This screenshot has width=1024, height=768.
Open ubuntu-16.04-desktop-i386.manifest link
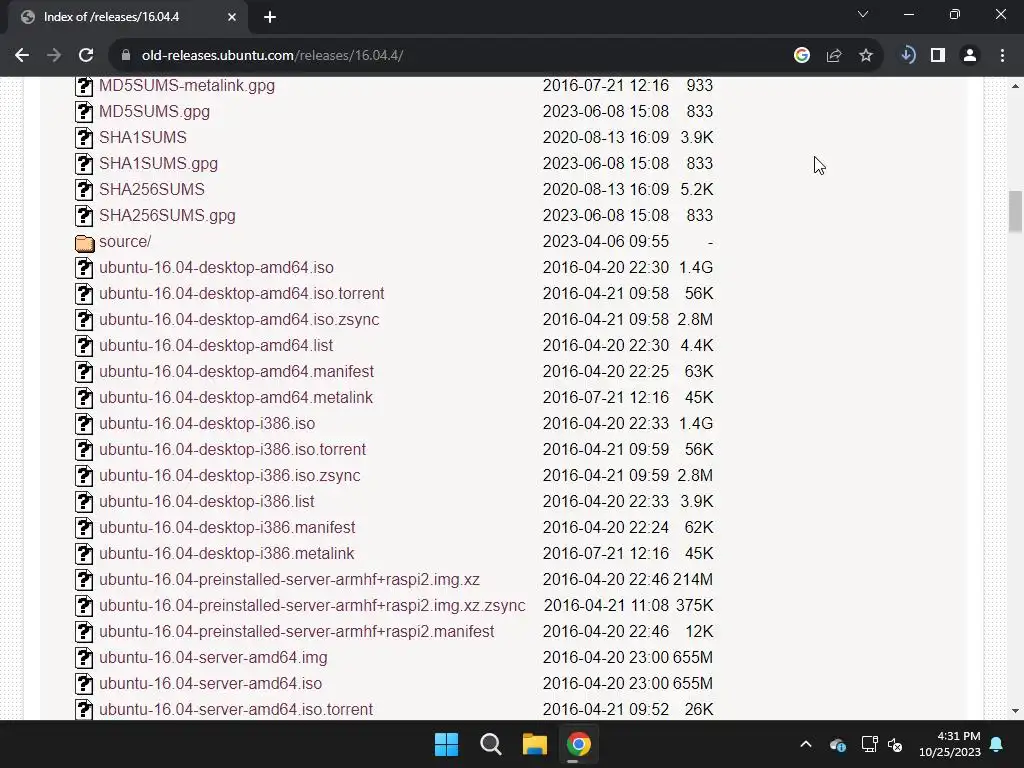coord(227,528)
